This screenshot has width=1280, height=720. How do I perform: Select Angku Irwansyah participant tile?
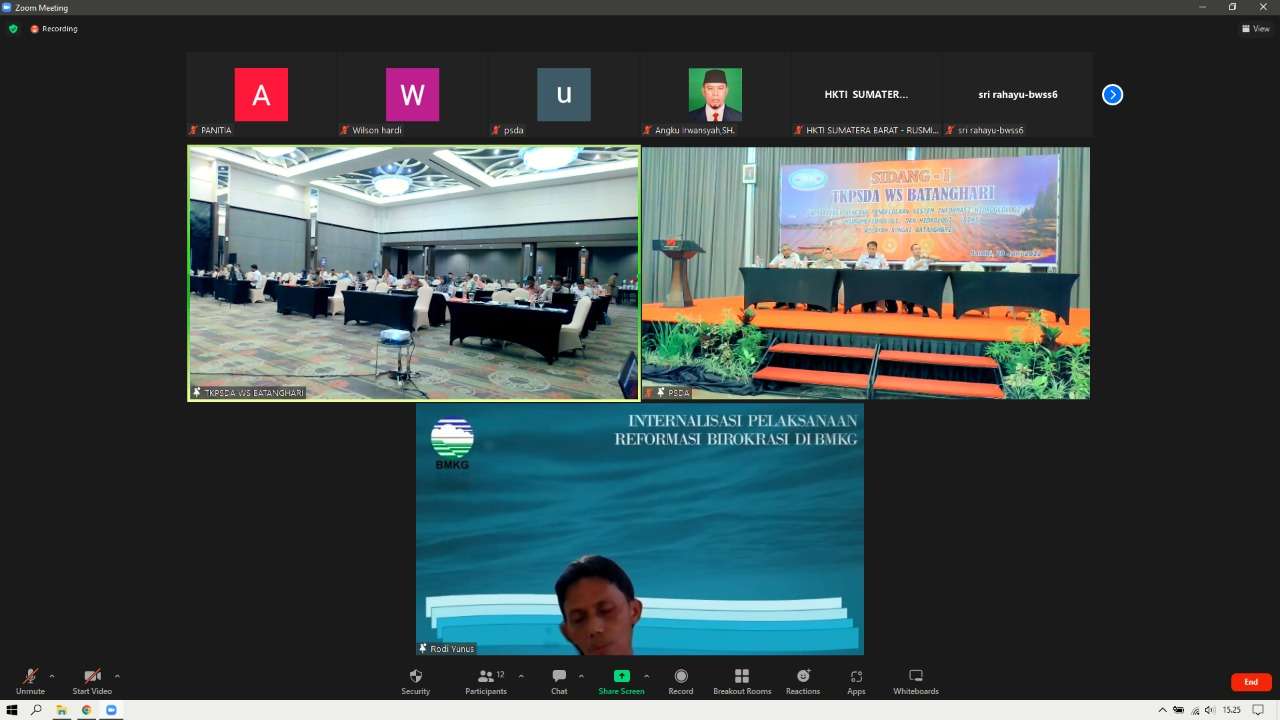[x=715, y=95]
